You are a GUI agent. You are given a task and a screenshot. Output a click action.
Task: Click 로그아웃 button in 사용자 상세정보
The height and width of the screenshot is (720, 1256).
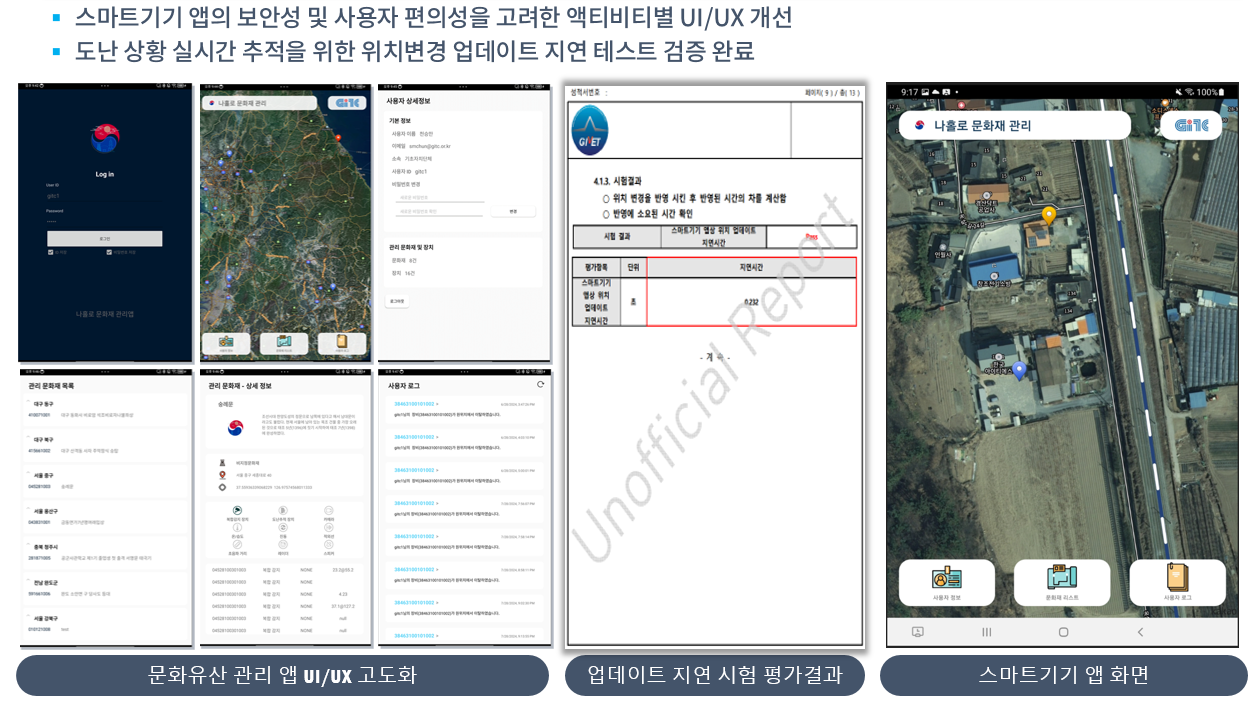[397, 300]
